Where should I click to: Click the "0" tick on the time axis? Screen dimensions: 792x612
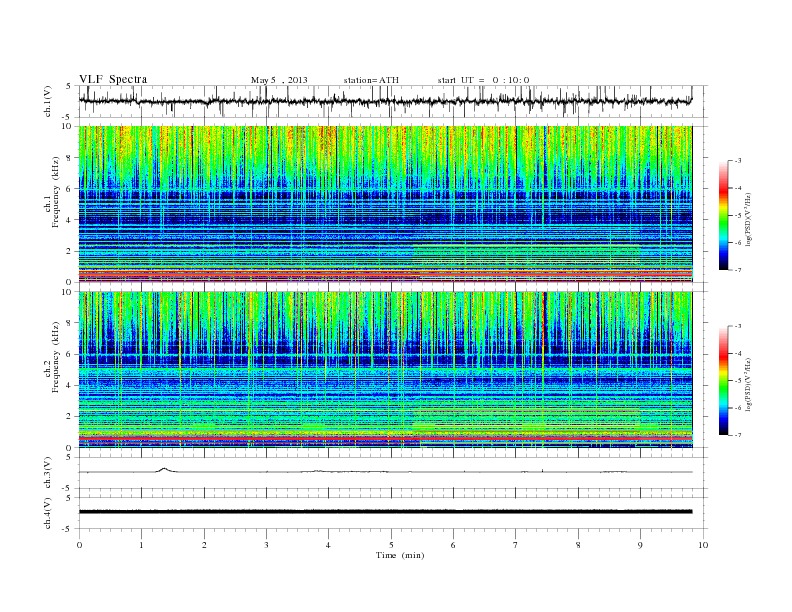pyautogui.click(x=79, y=545)
